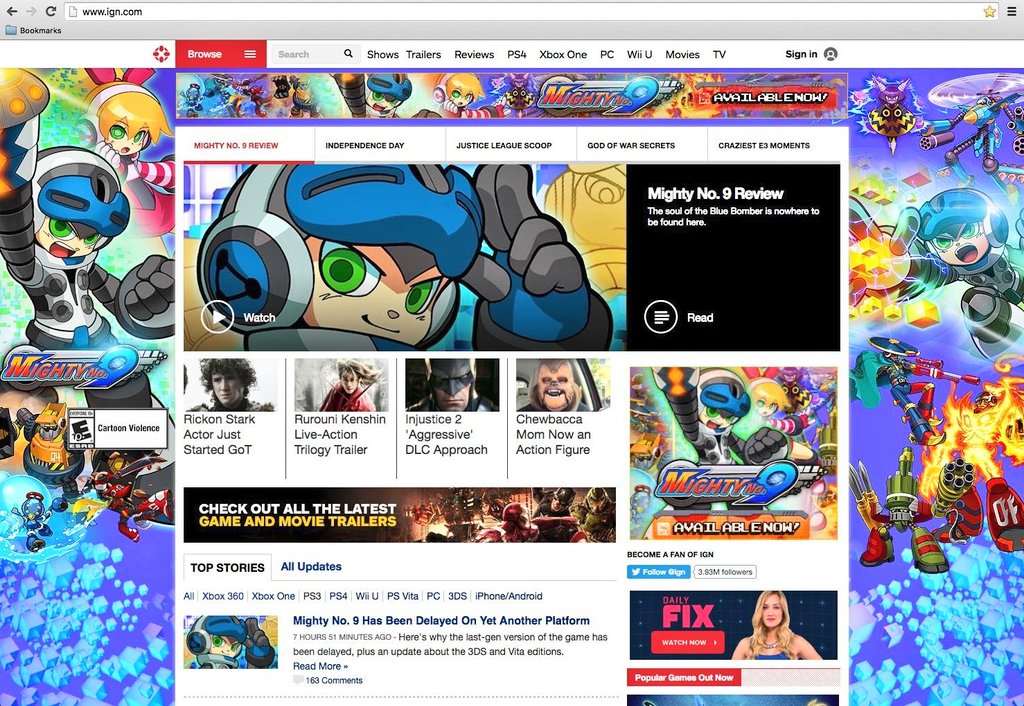Open the TV nav item
This screenshot has height=706, width=1024.
719,54
